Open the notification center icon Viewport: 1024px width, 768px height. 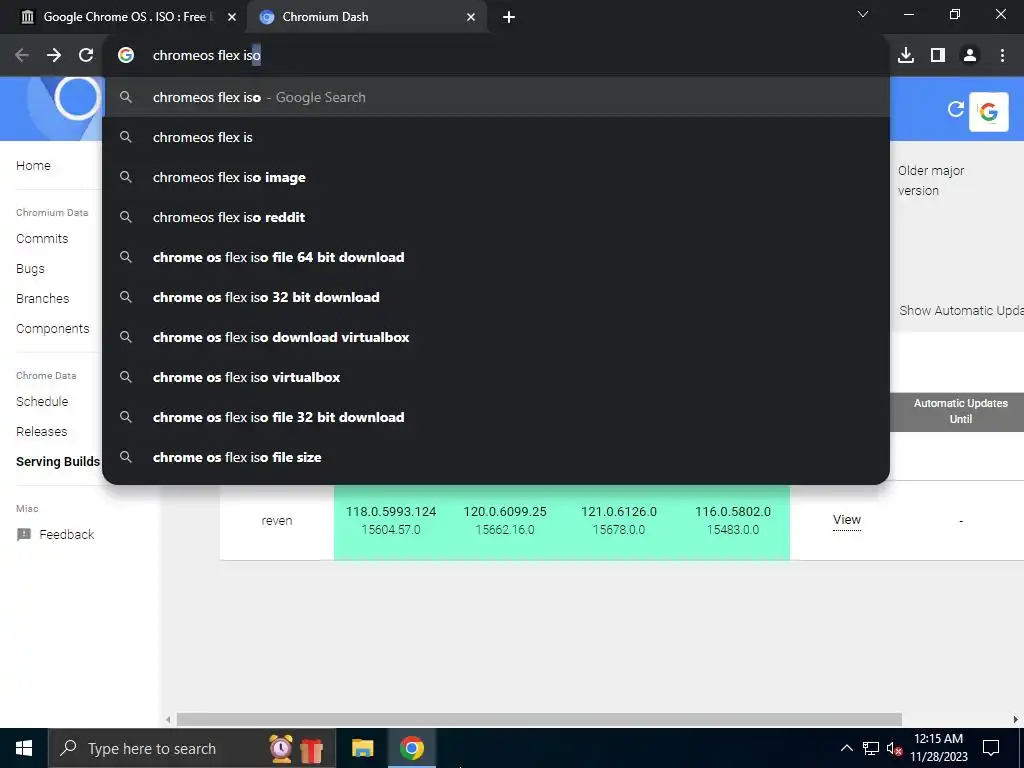pyautogui.click(x=991, y=748)
